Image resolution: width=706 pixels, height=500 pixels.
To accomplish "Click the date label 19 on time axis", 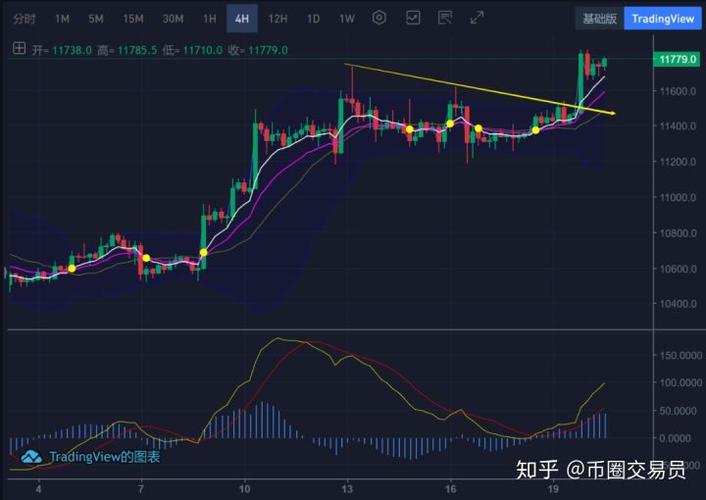I will 553,489.
